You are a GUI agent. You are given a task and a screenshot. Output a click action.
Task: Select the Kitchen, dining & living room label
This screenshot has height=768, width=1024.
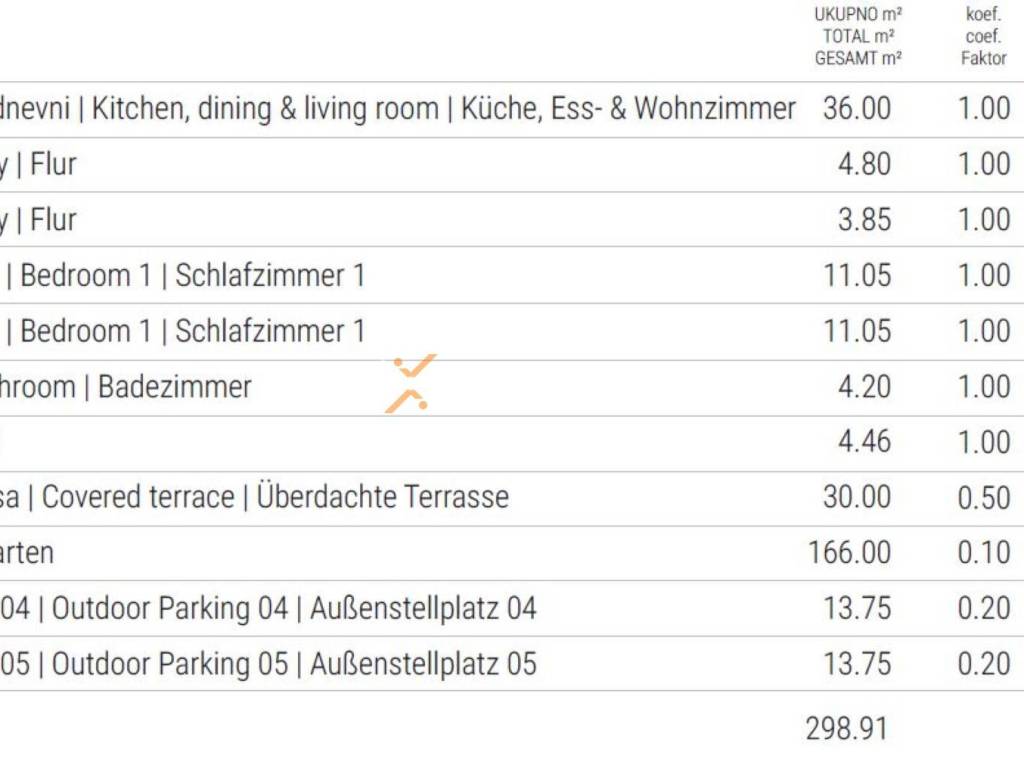tap(265, 109)
